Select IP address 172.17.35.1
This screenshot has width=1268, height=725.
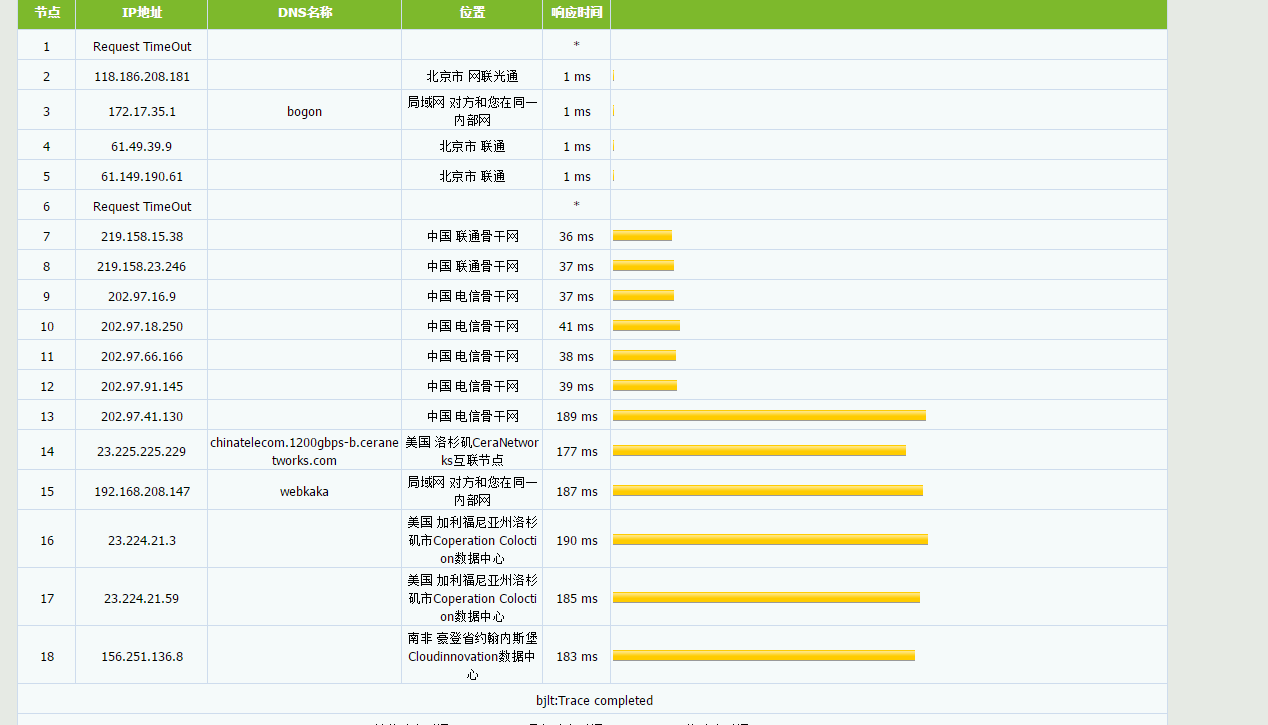click(142, 112)
